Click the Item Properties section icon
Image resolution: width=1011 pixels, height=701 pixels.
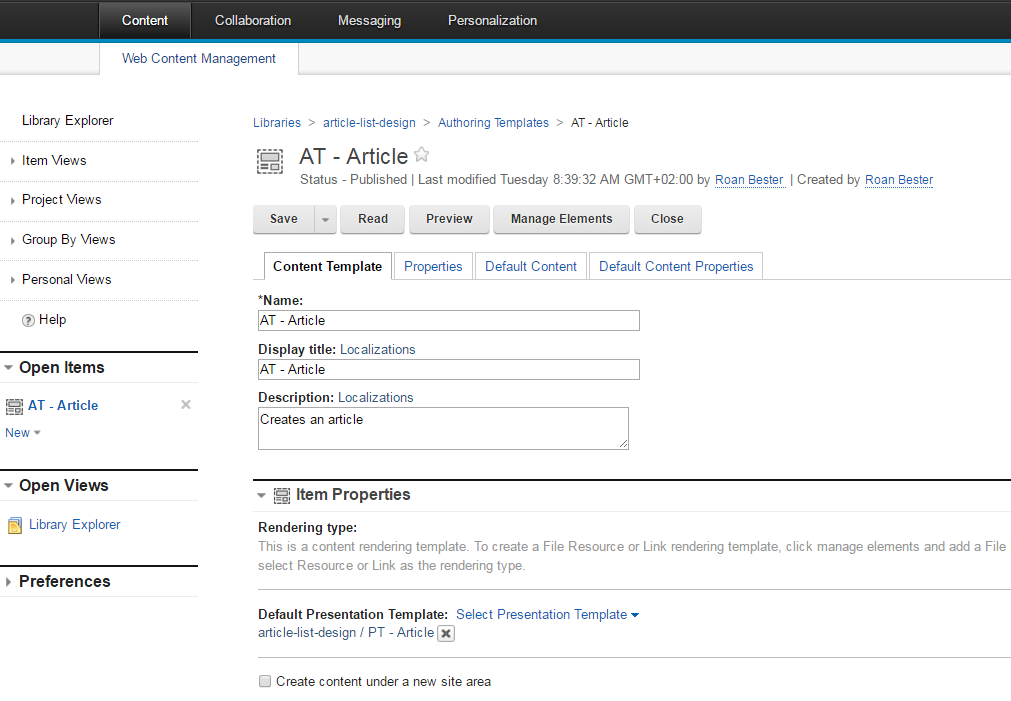[x=282, y=495]
